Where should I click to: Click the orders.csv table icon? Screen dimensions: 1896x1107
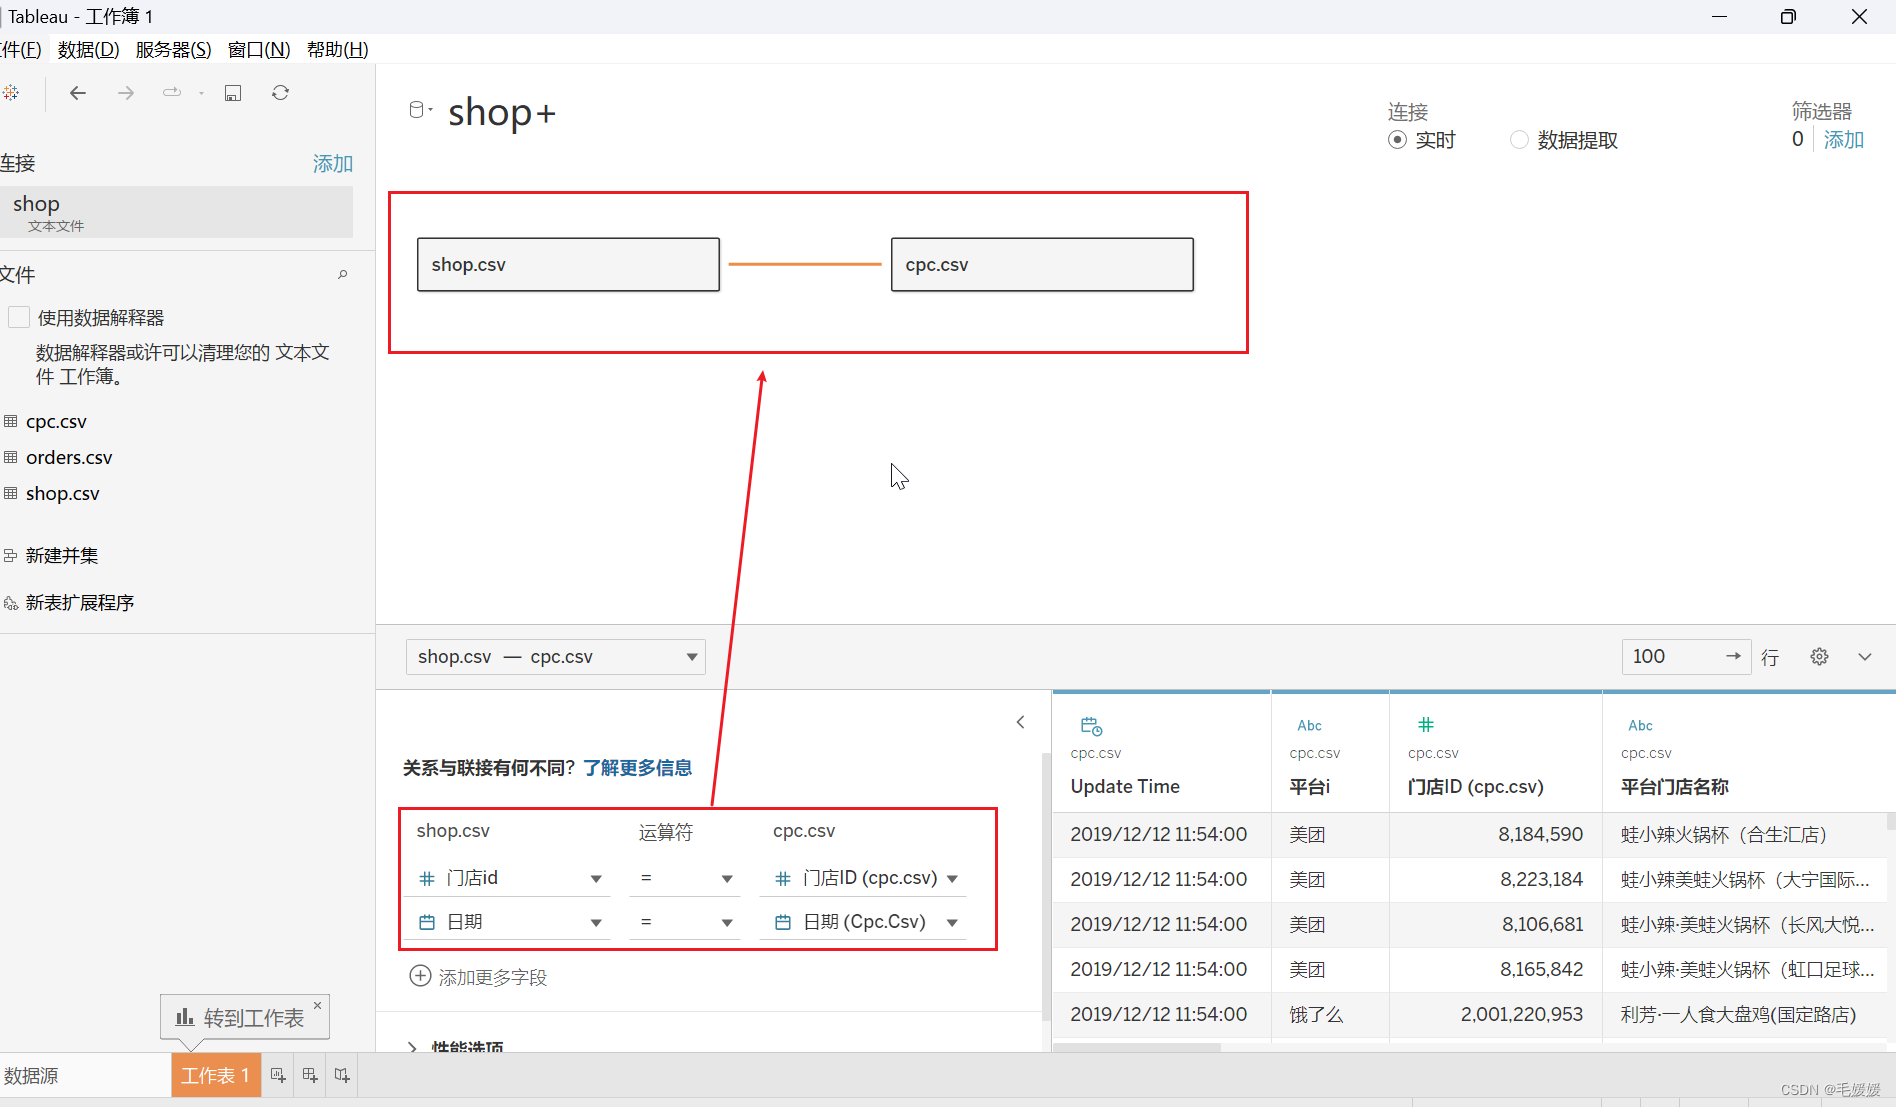click(11, 457)
